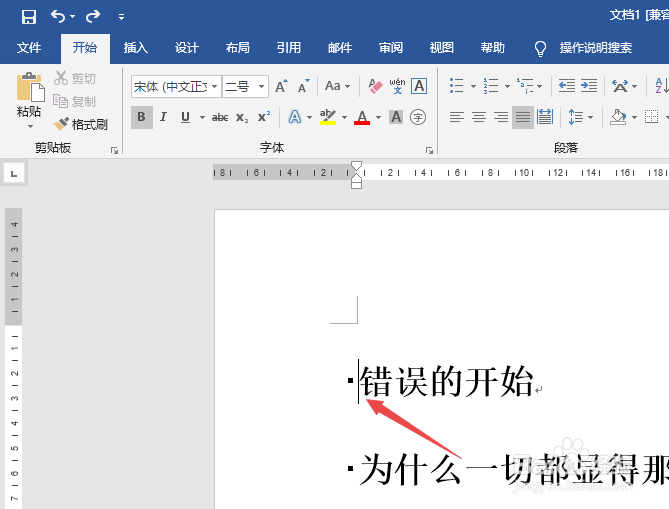Click Center alignment icon
This screenshot has width=669, height=509.
click(x=479, y=117)
